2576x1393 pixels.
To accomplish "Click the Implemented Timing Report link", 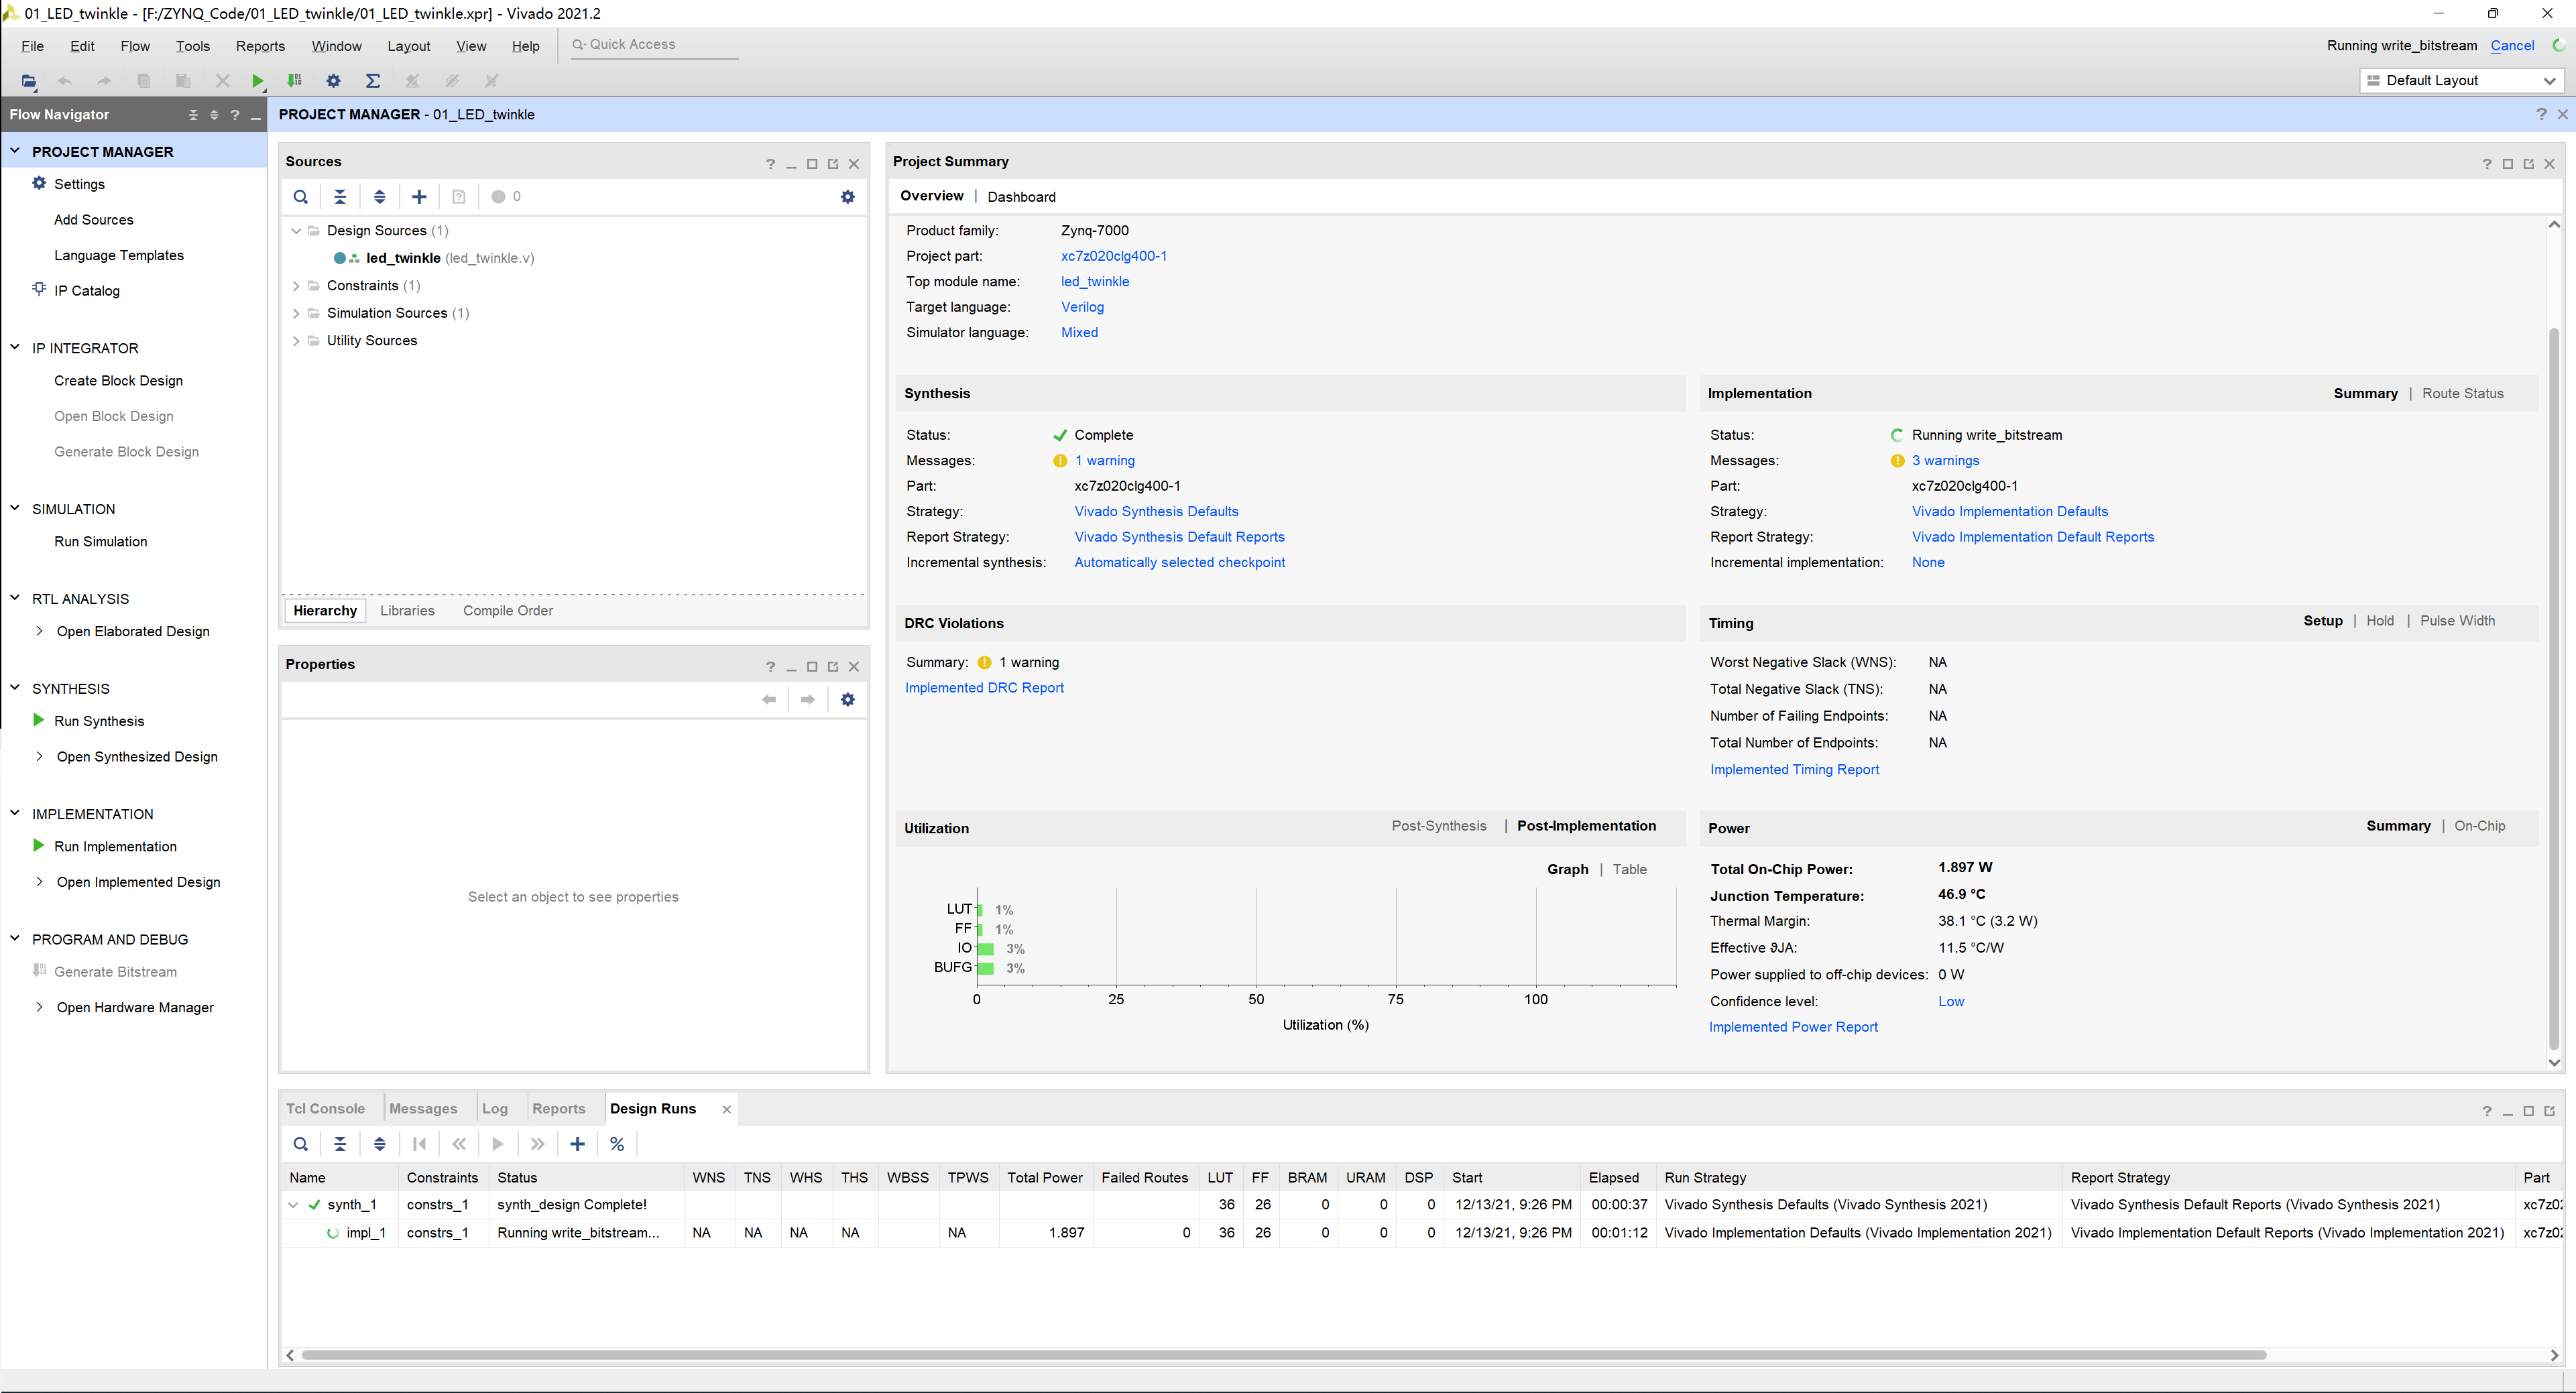I will [x=1794, y=768].
